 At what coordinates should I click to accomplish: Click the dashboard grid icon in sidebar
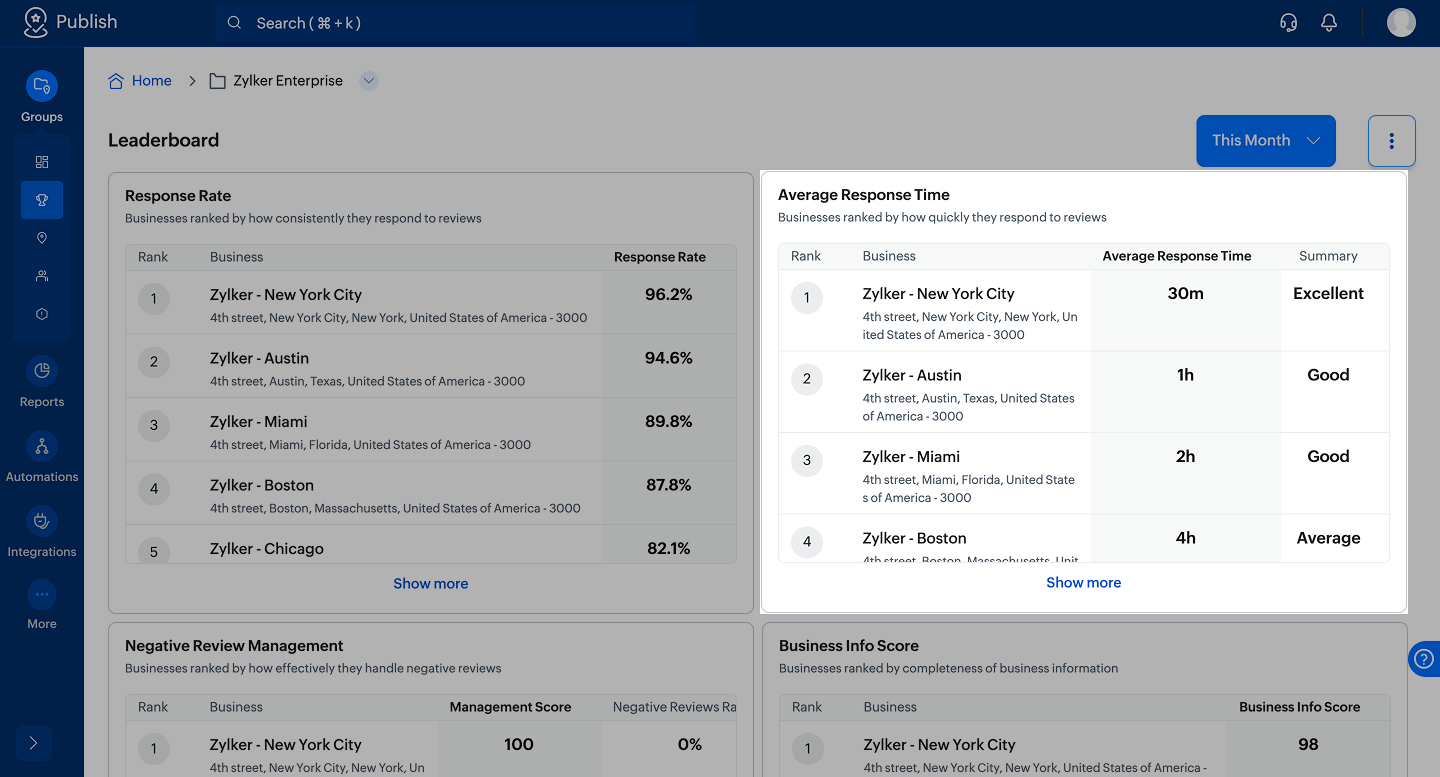point(42,162)
